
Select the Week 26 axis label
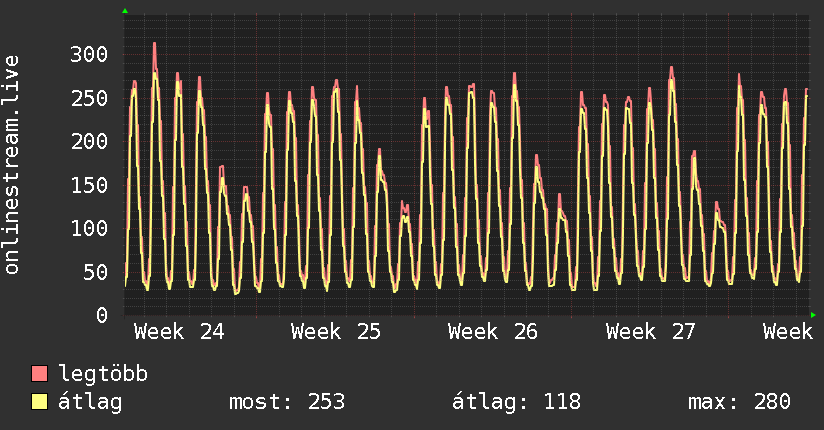493,332
